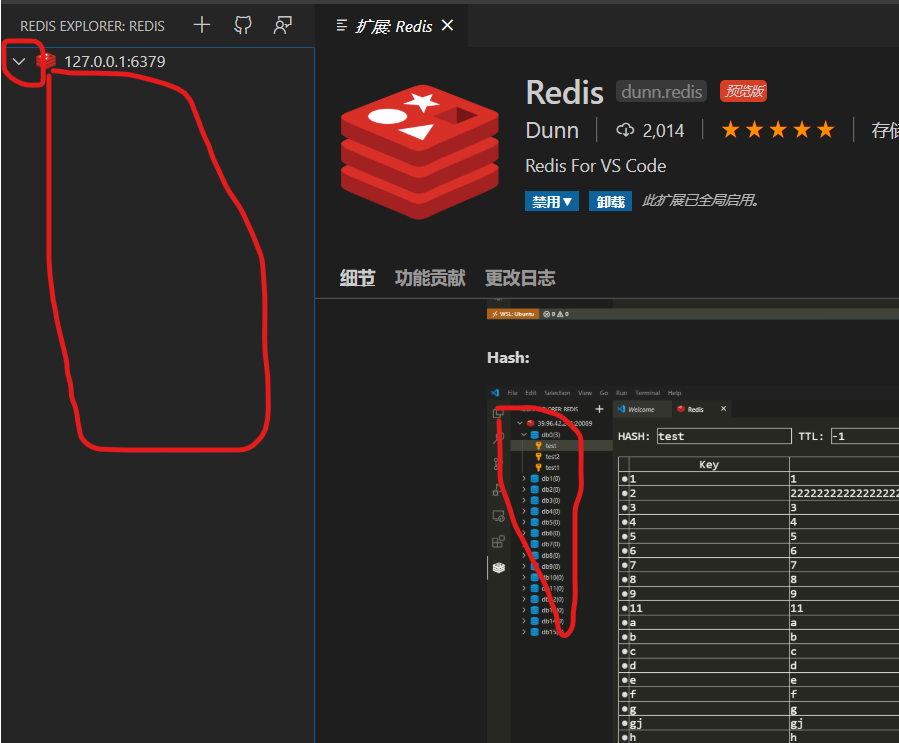This screenshot has height=743, width=899.
Task: Open the 禁用 dropdown arrow
Action: pos(570,202)
